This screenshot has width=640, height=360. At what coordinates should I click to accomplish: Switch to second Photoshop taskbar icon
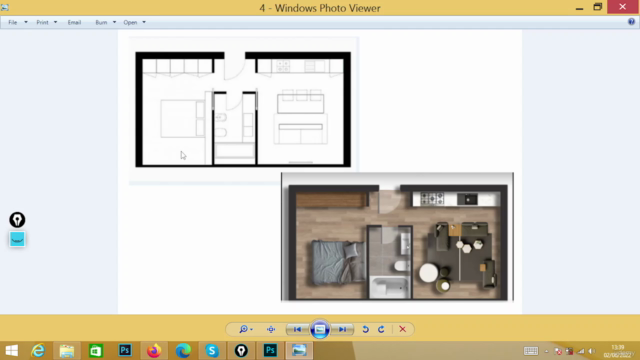tap(270, 351)
